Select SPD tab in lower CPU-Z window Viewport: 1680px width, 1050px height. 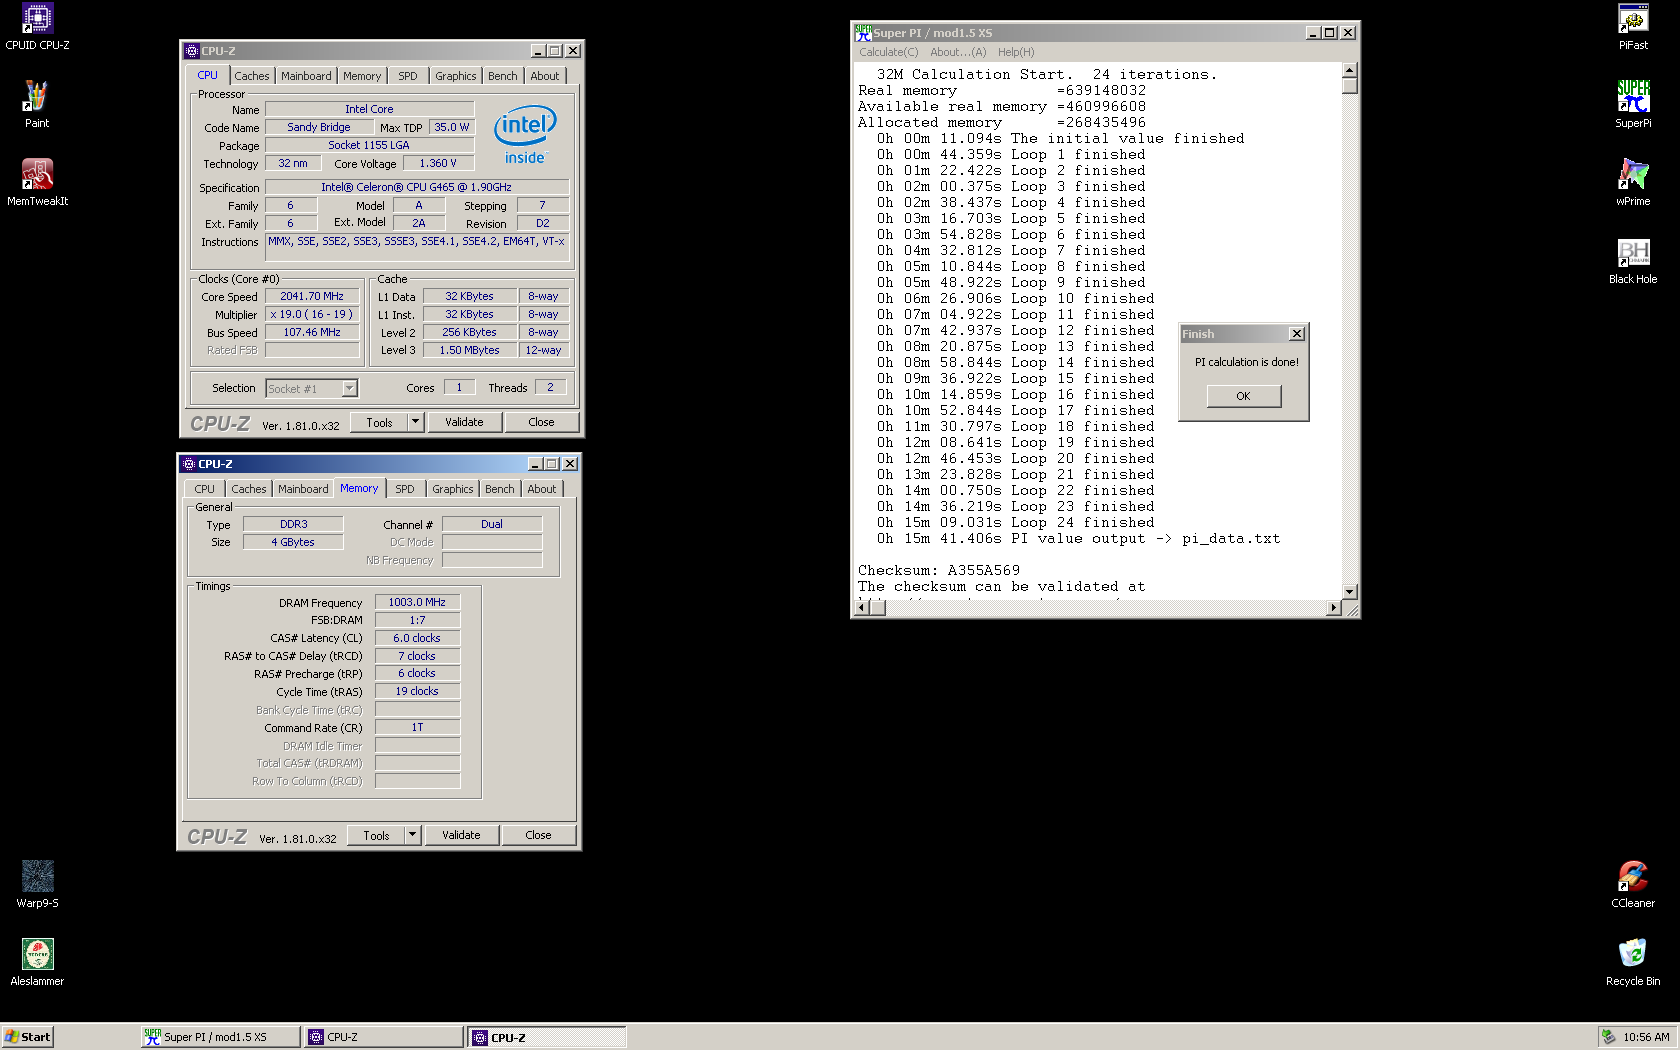coord(405,489)
